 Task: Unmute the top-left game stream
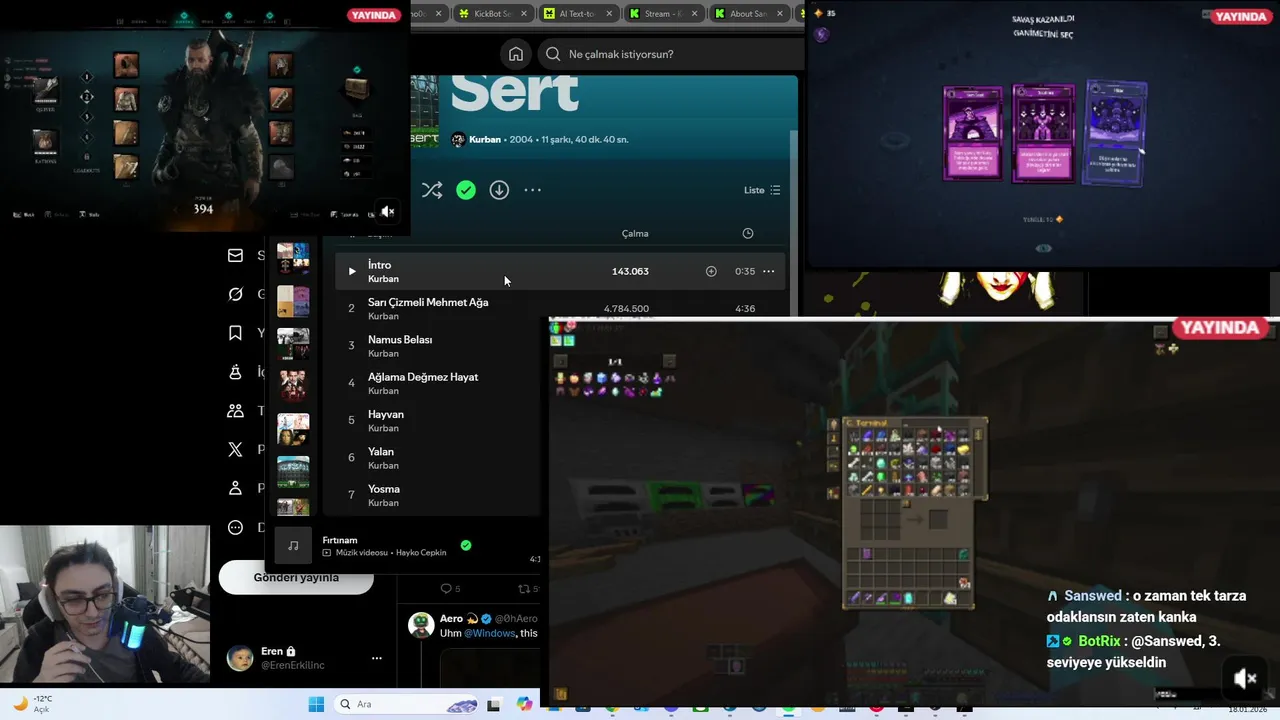[x=387, y=211]
